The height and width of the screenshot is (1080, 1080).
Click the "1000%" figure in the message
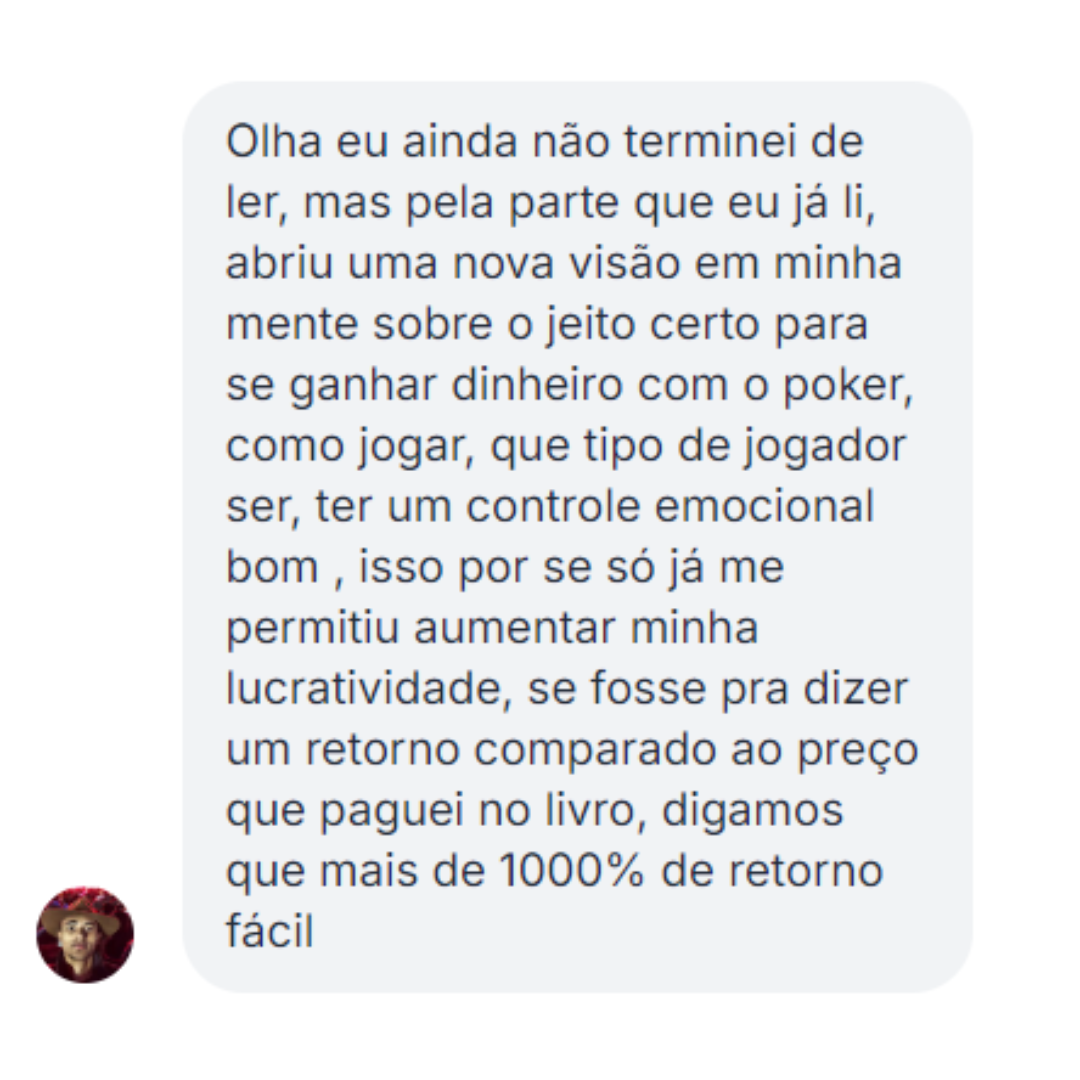click(x=571, y=871)
